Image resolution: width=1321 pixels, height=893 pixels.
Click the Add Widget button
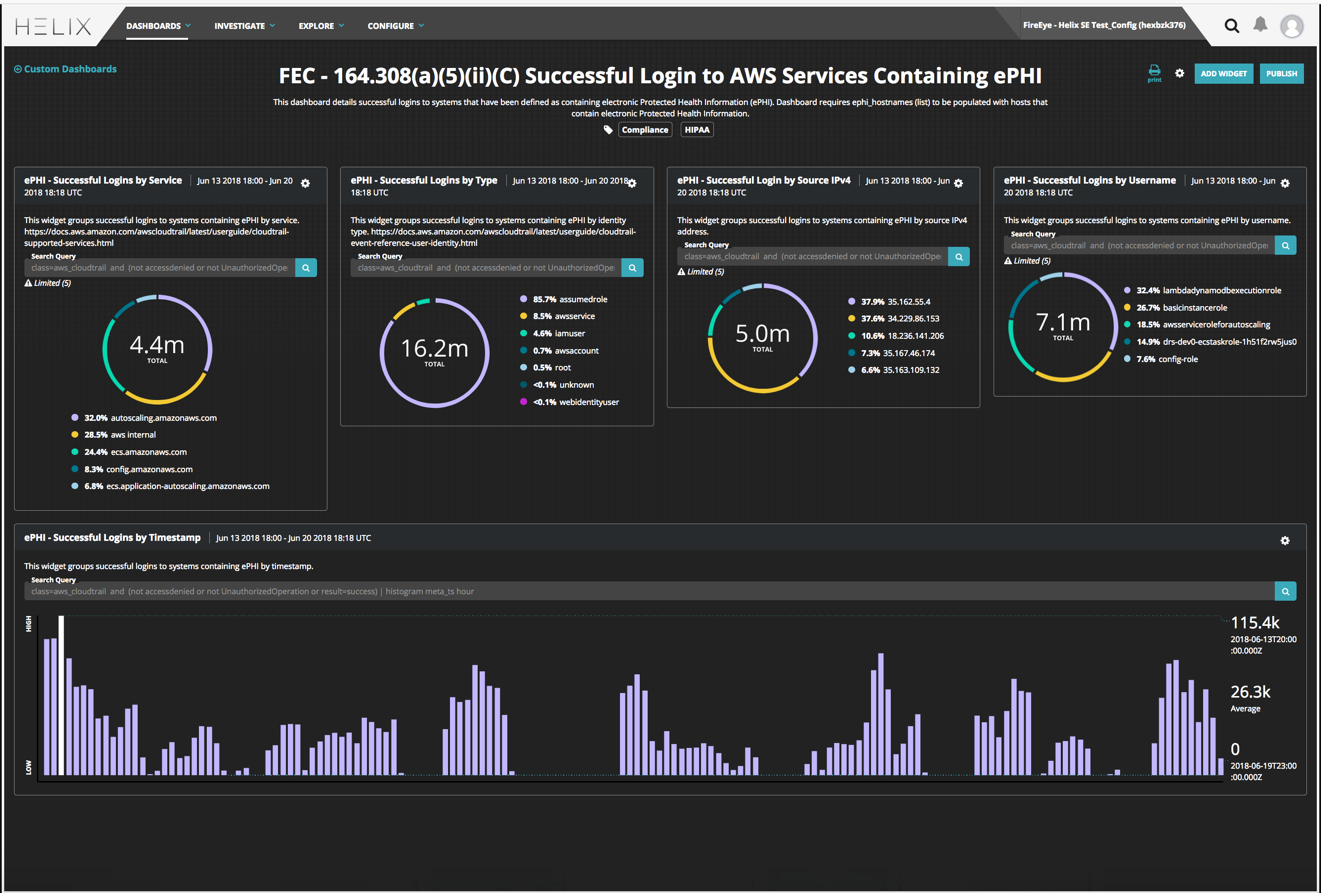click(x=1223, y=74)
